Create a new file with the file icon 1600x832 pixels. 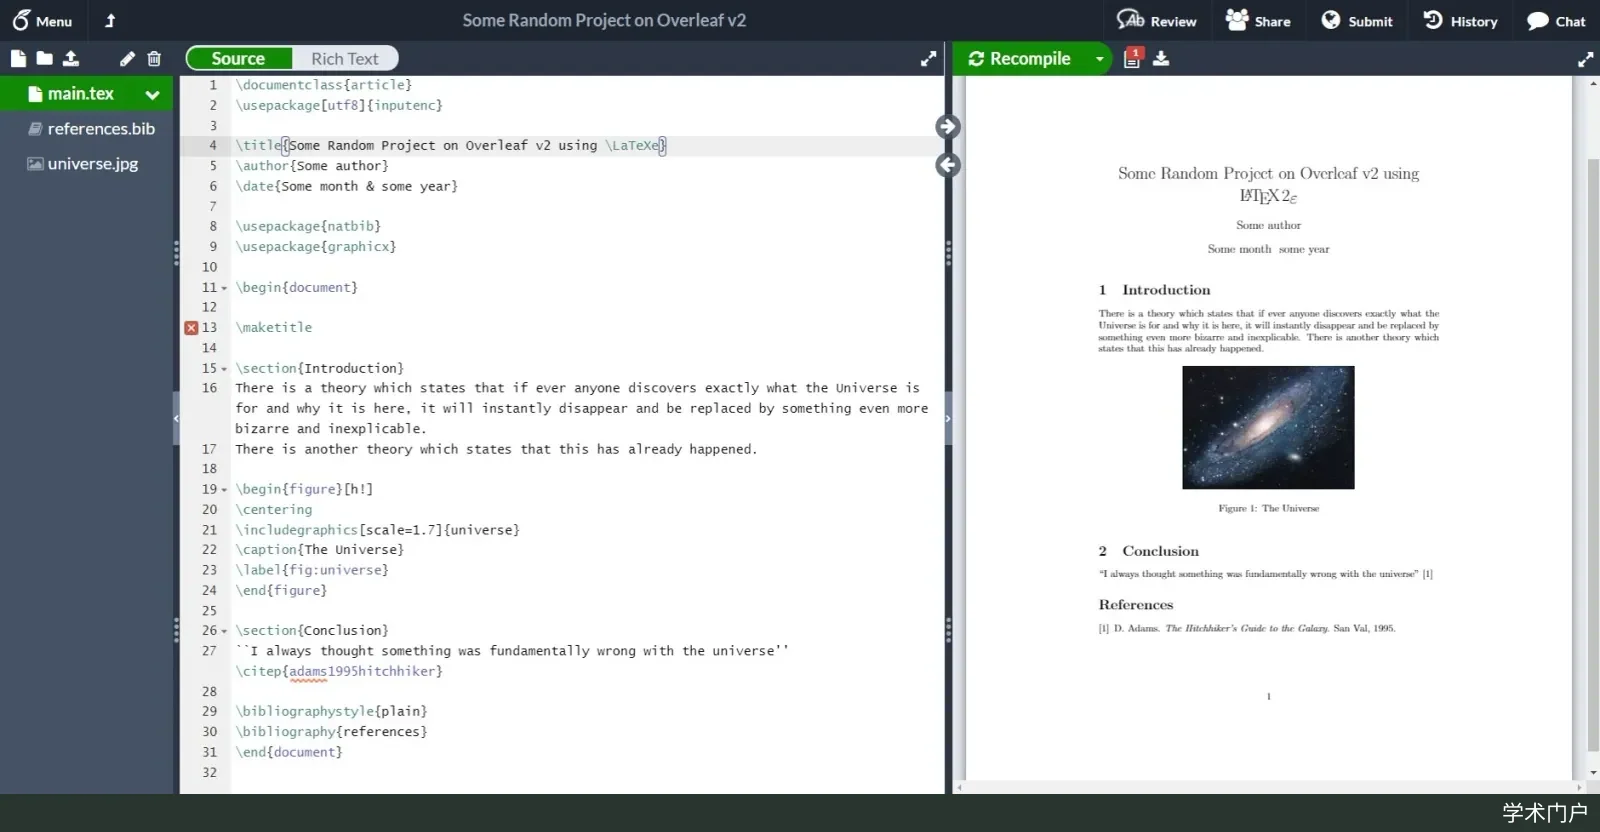(x=18, y=58)
